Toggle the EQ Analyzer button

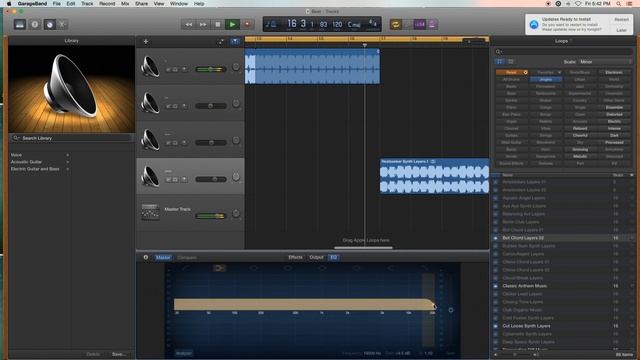pos(184,353)
